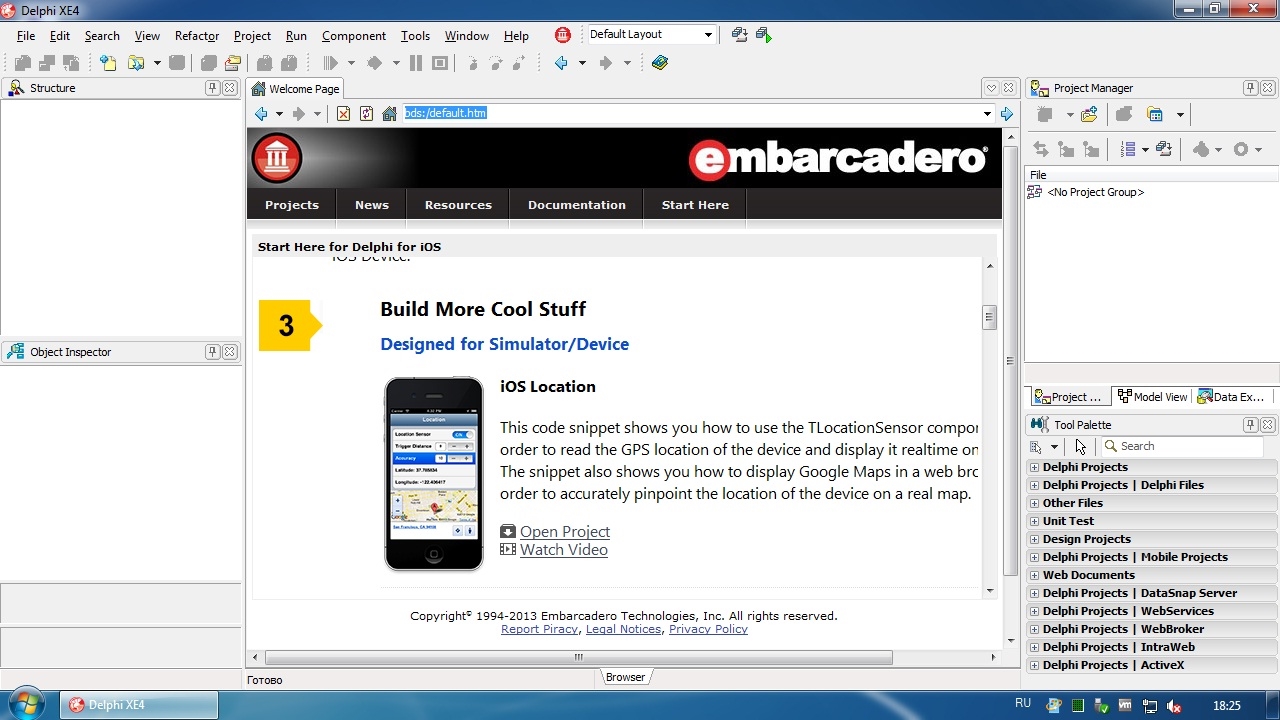Click the browser Home icon
This screenshot has height=720, width=1280.
390,114
